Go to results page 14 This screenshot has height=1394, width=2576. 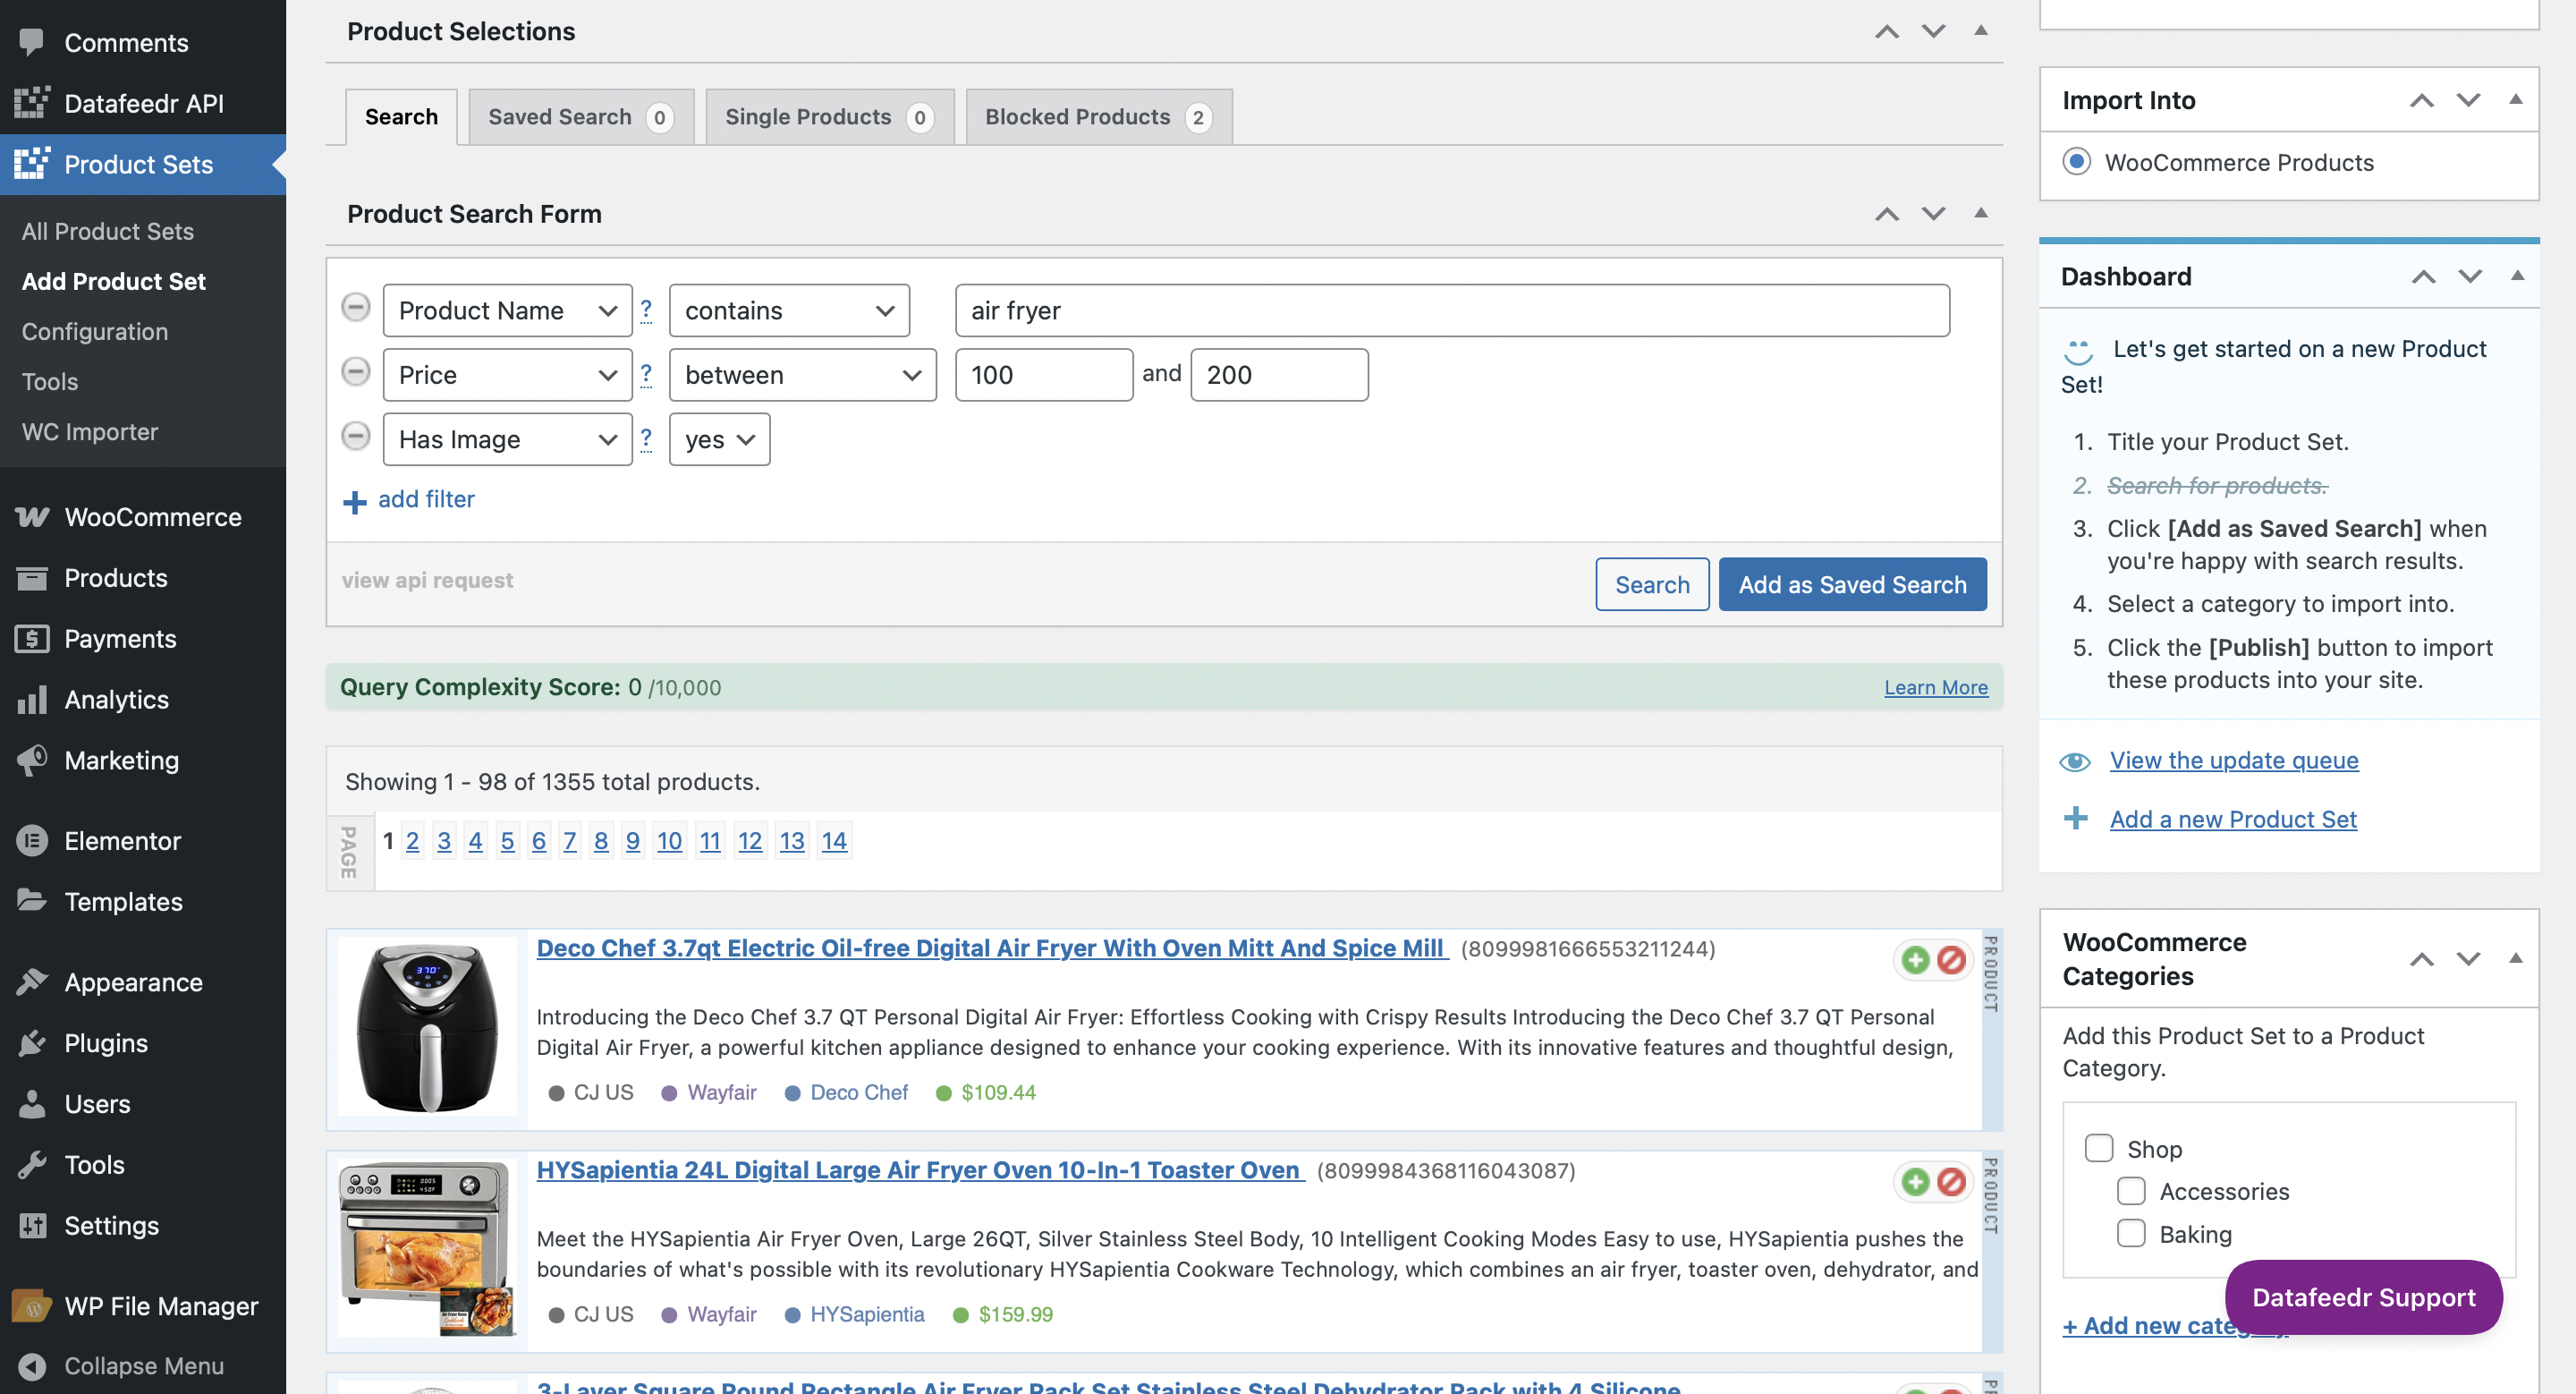834,841
